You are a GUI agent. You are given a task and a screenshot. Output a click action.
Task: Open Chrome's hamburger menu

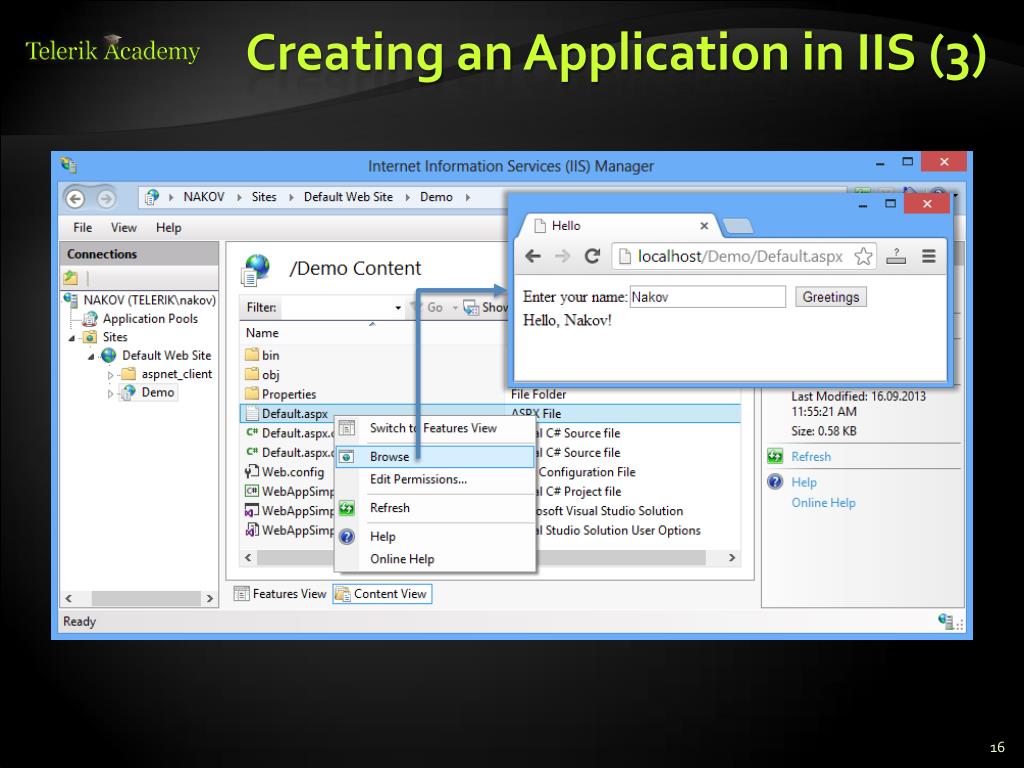(929, 256)
